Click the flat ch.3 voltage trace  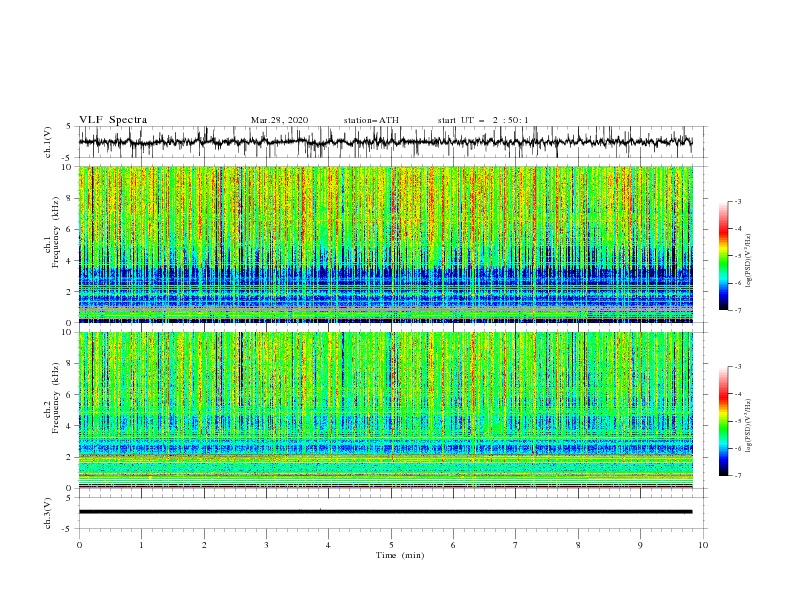click(385, 512)
